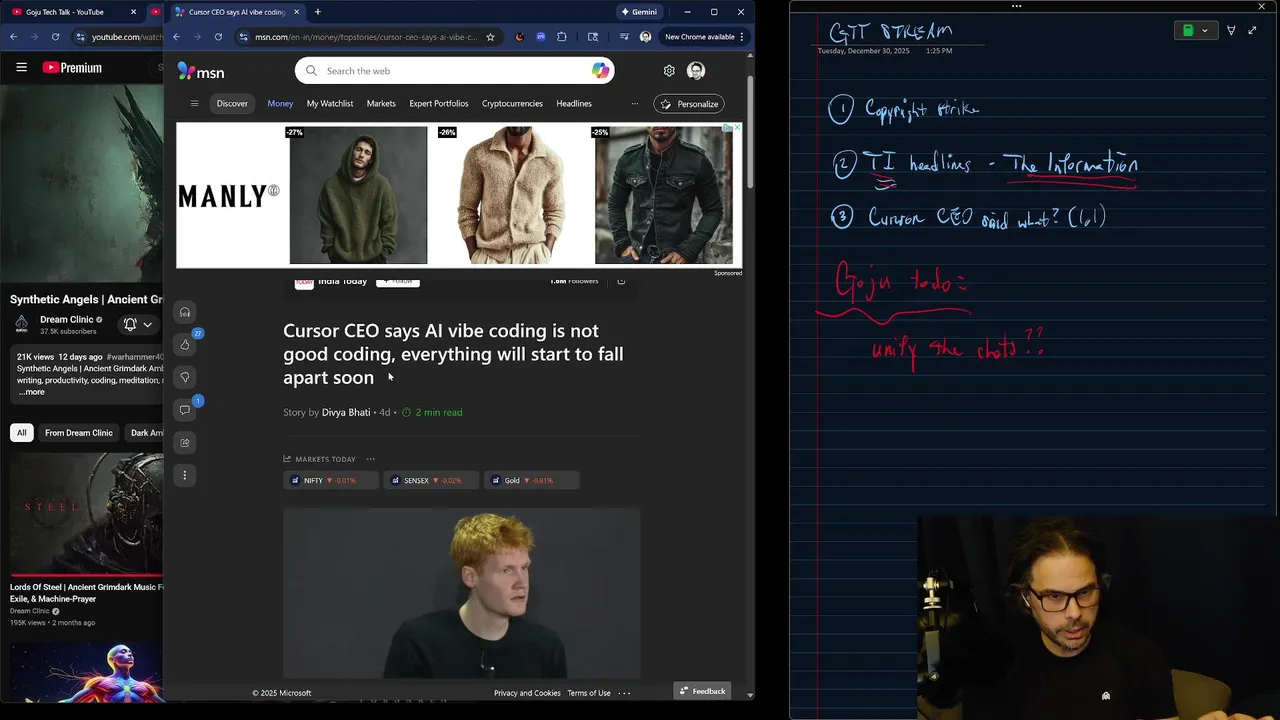1280x720 pixels.
Task: Share the article via sidebar icon
Action: (185, 442)
